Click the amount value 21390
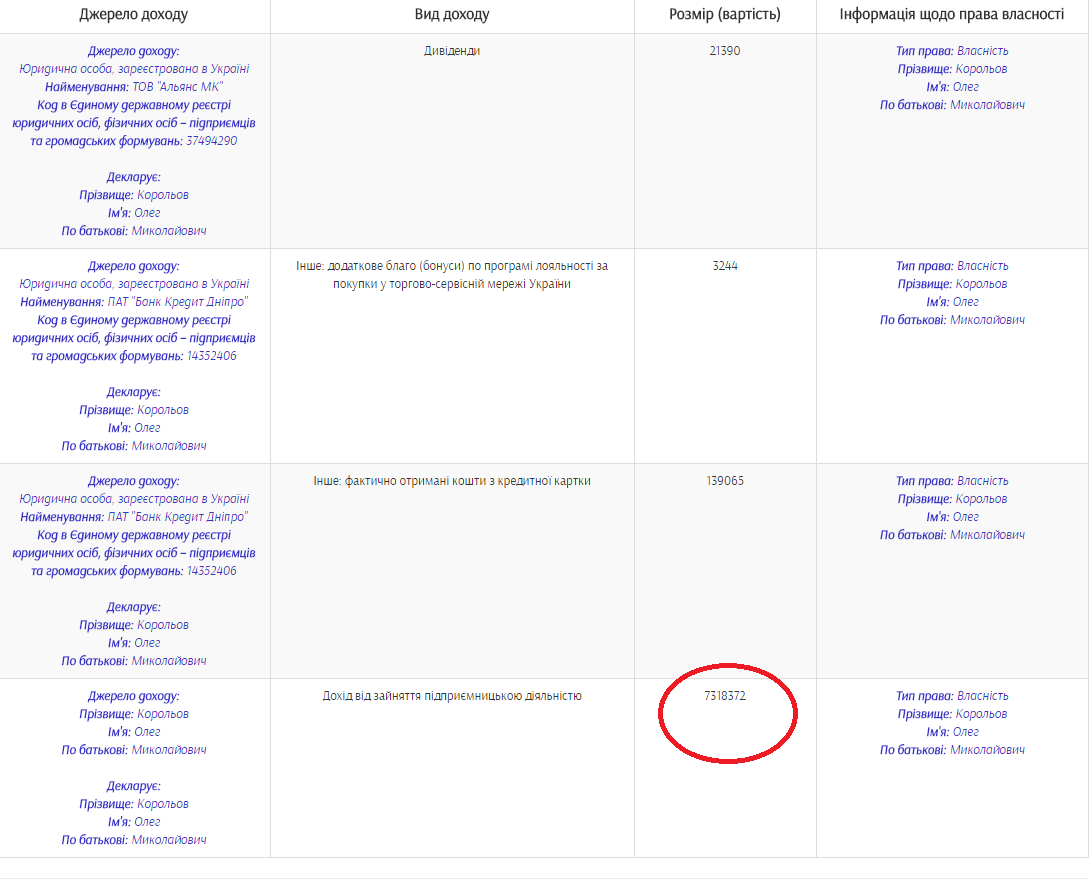This screenshot has width=1091, height=879. tap(724, 51)
